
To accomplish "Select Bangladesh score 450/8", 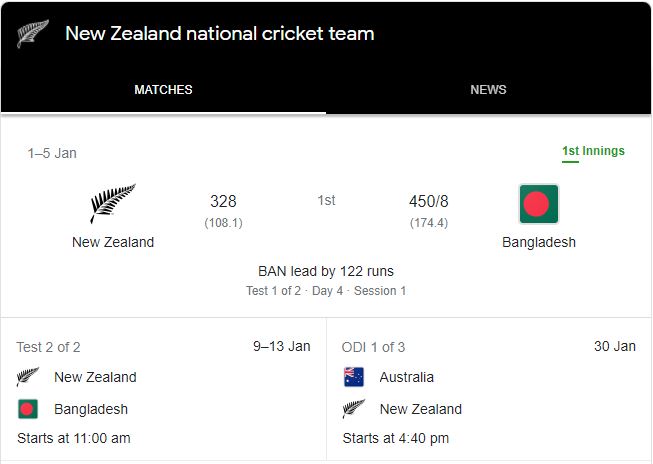I will tap(428, 201).
